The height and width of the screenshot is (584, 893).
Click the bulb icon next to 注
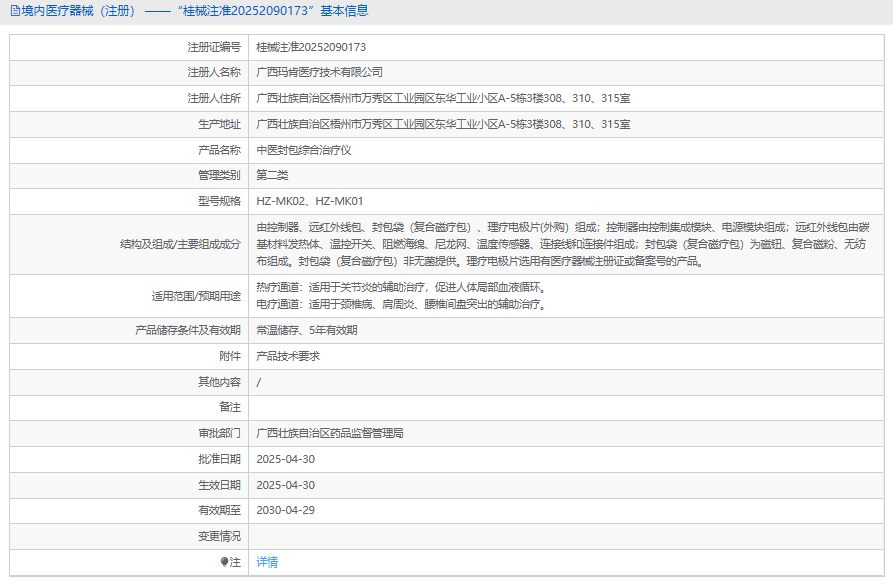point(224,562)
